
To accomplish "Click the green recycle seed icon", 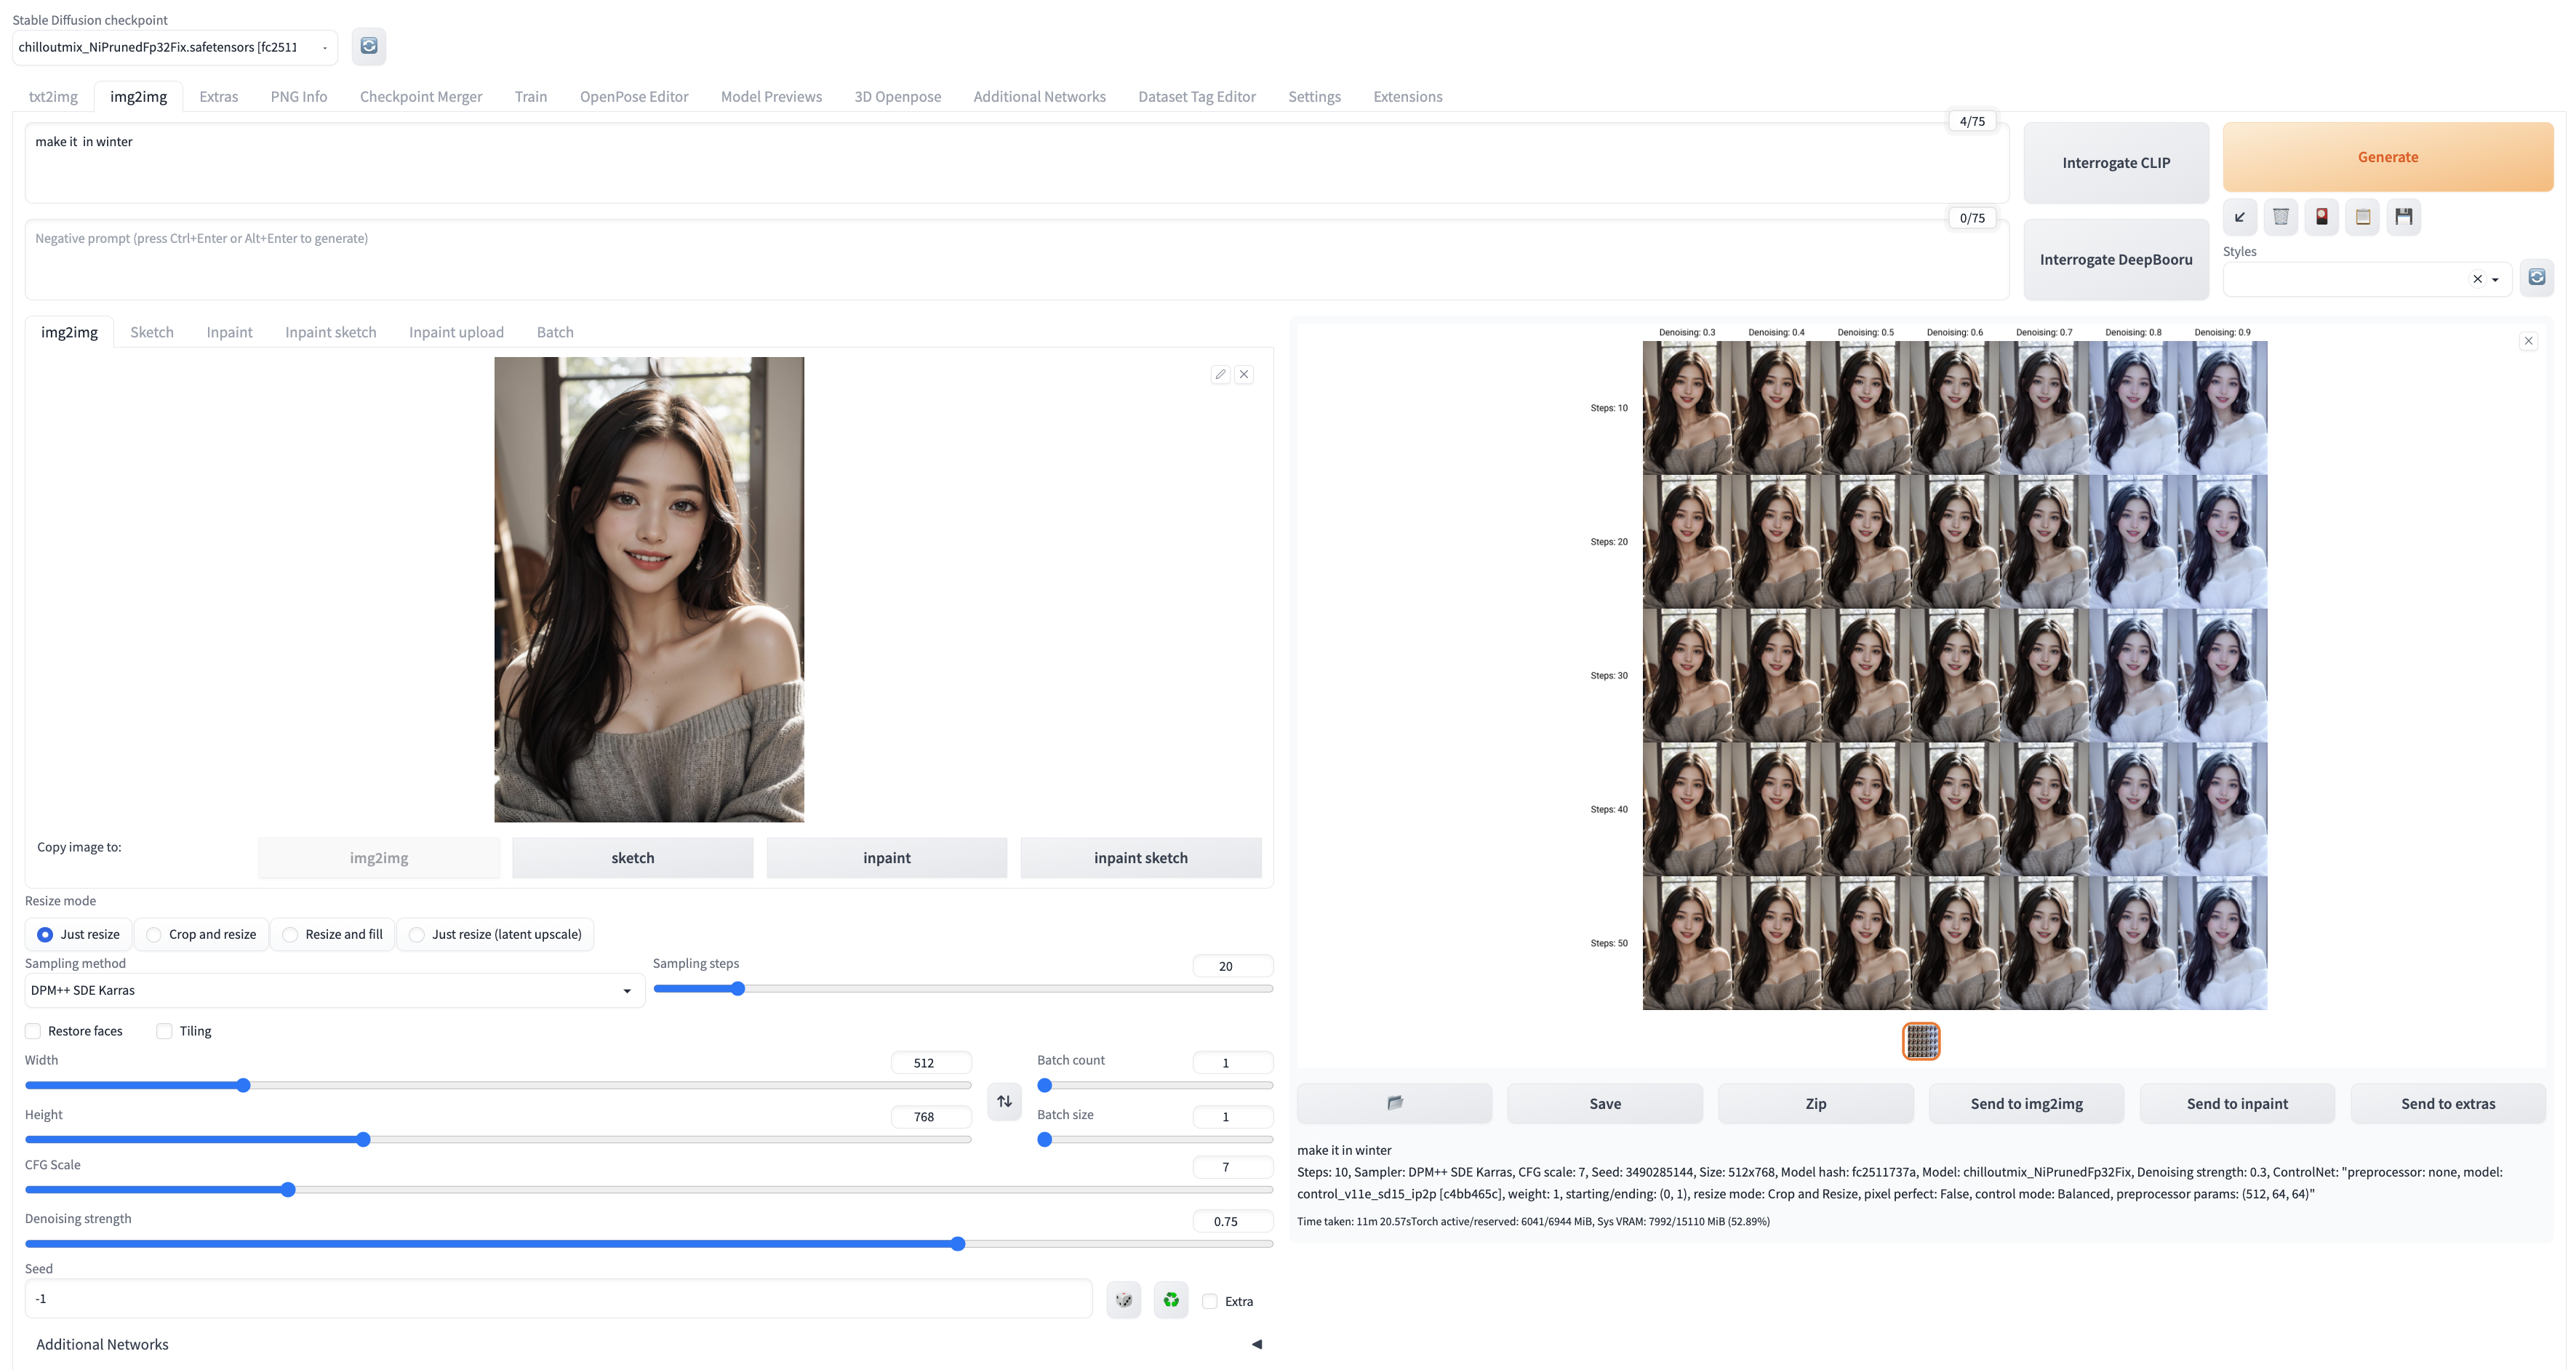I will coord(1171,1300).
